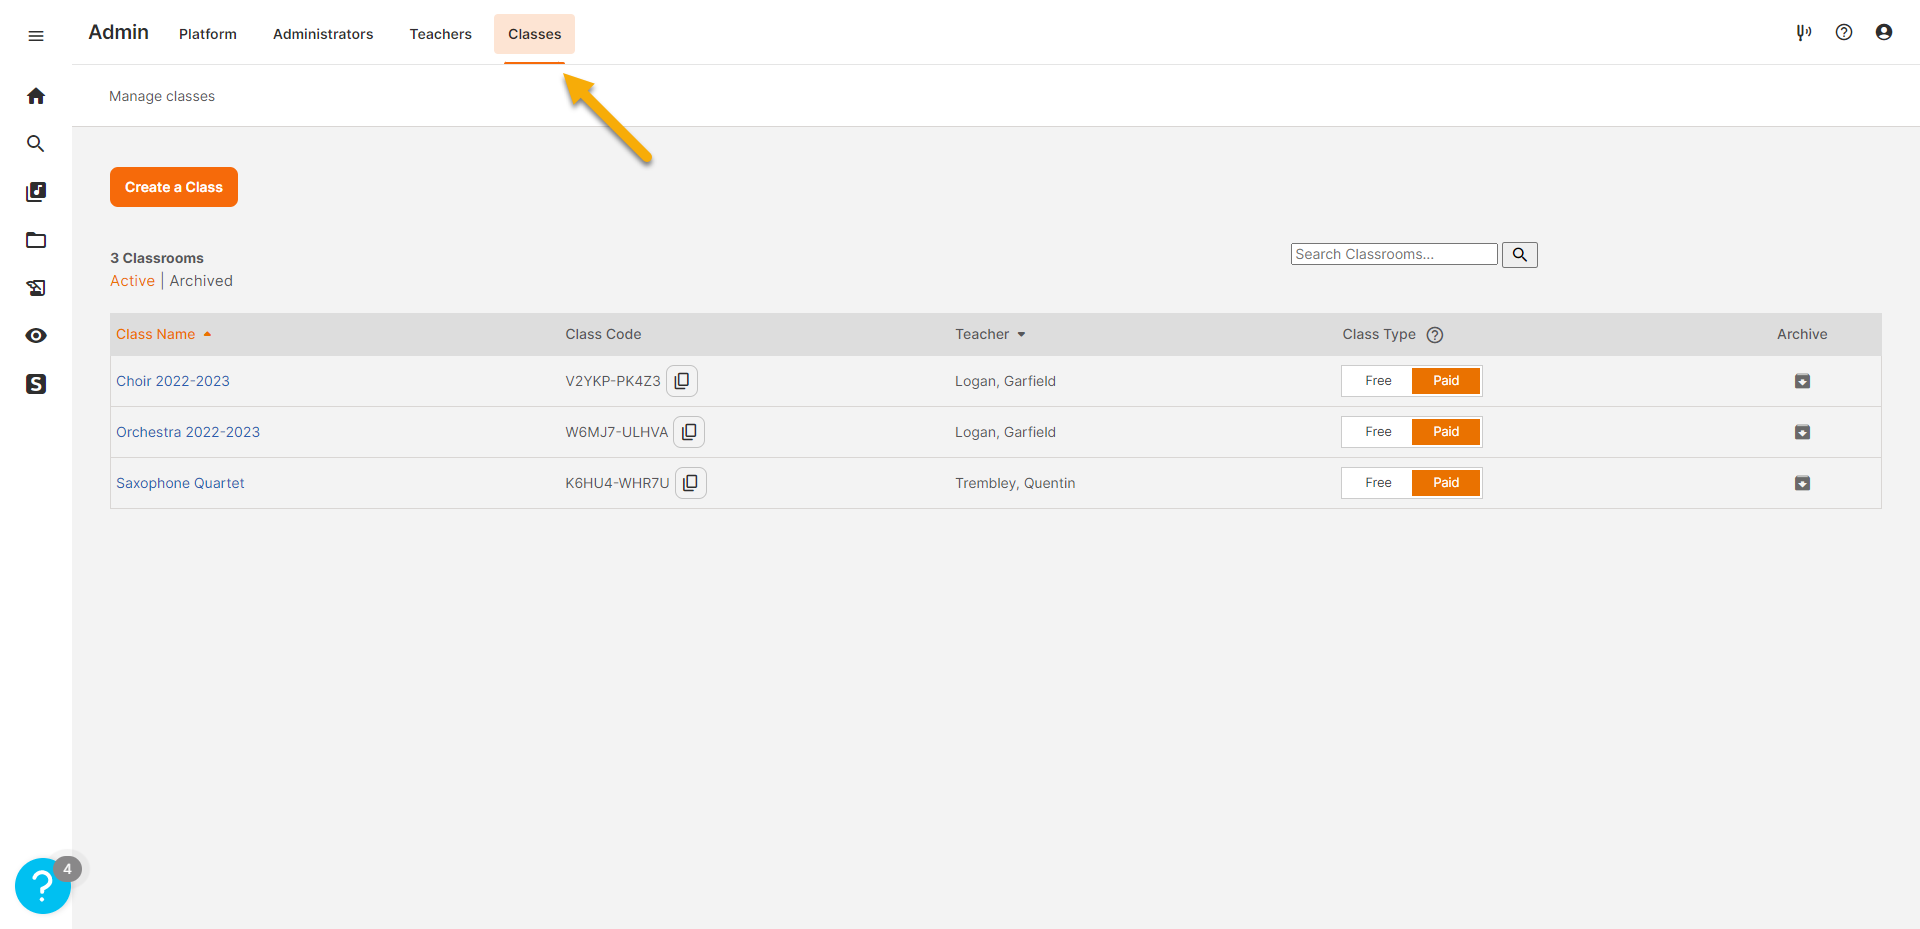Image resolution: width=1920 pixels, height=929 pixels.
Task: Click the Archive column header
Action: coord(1802,334)
